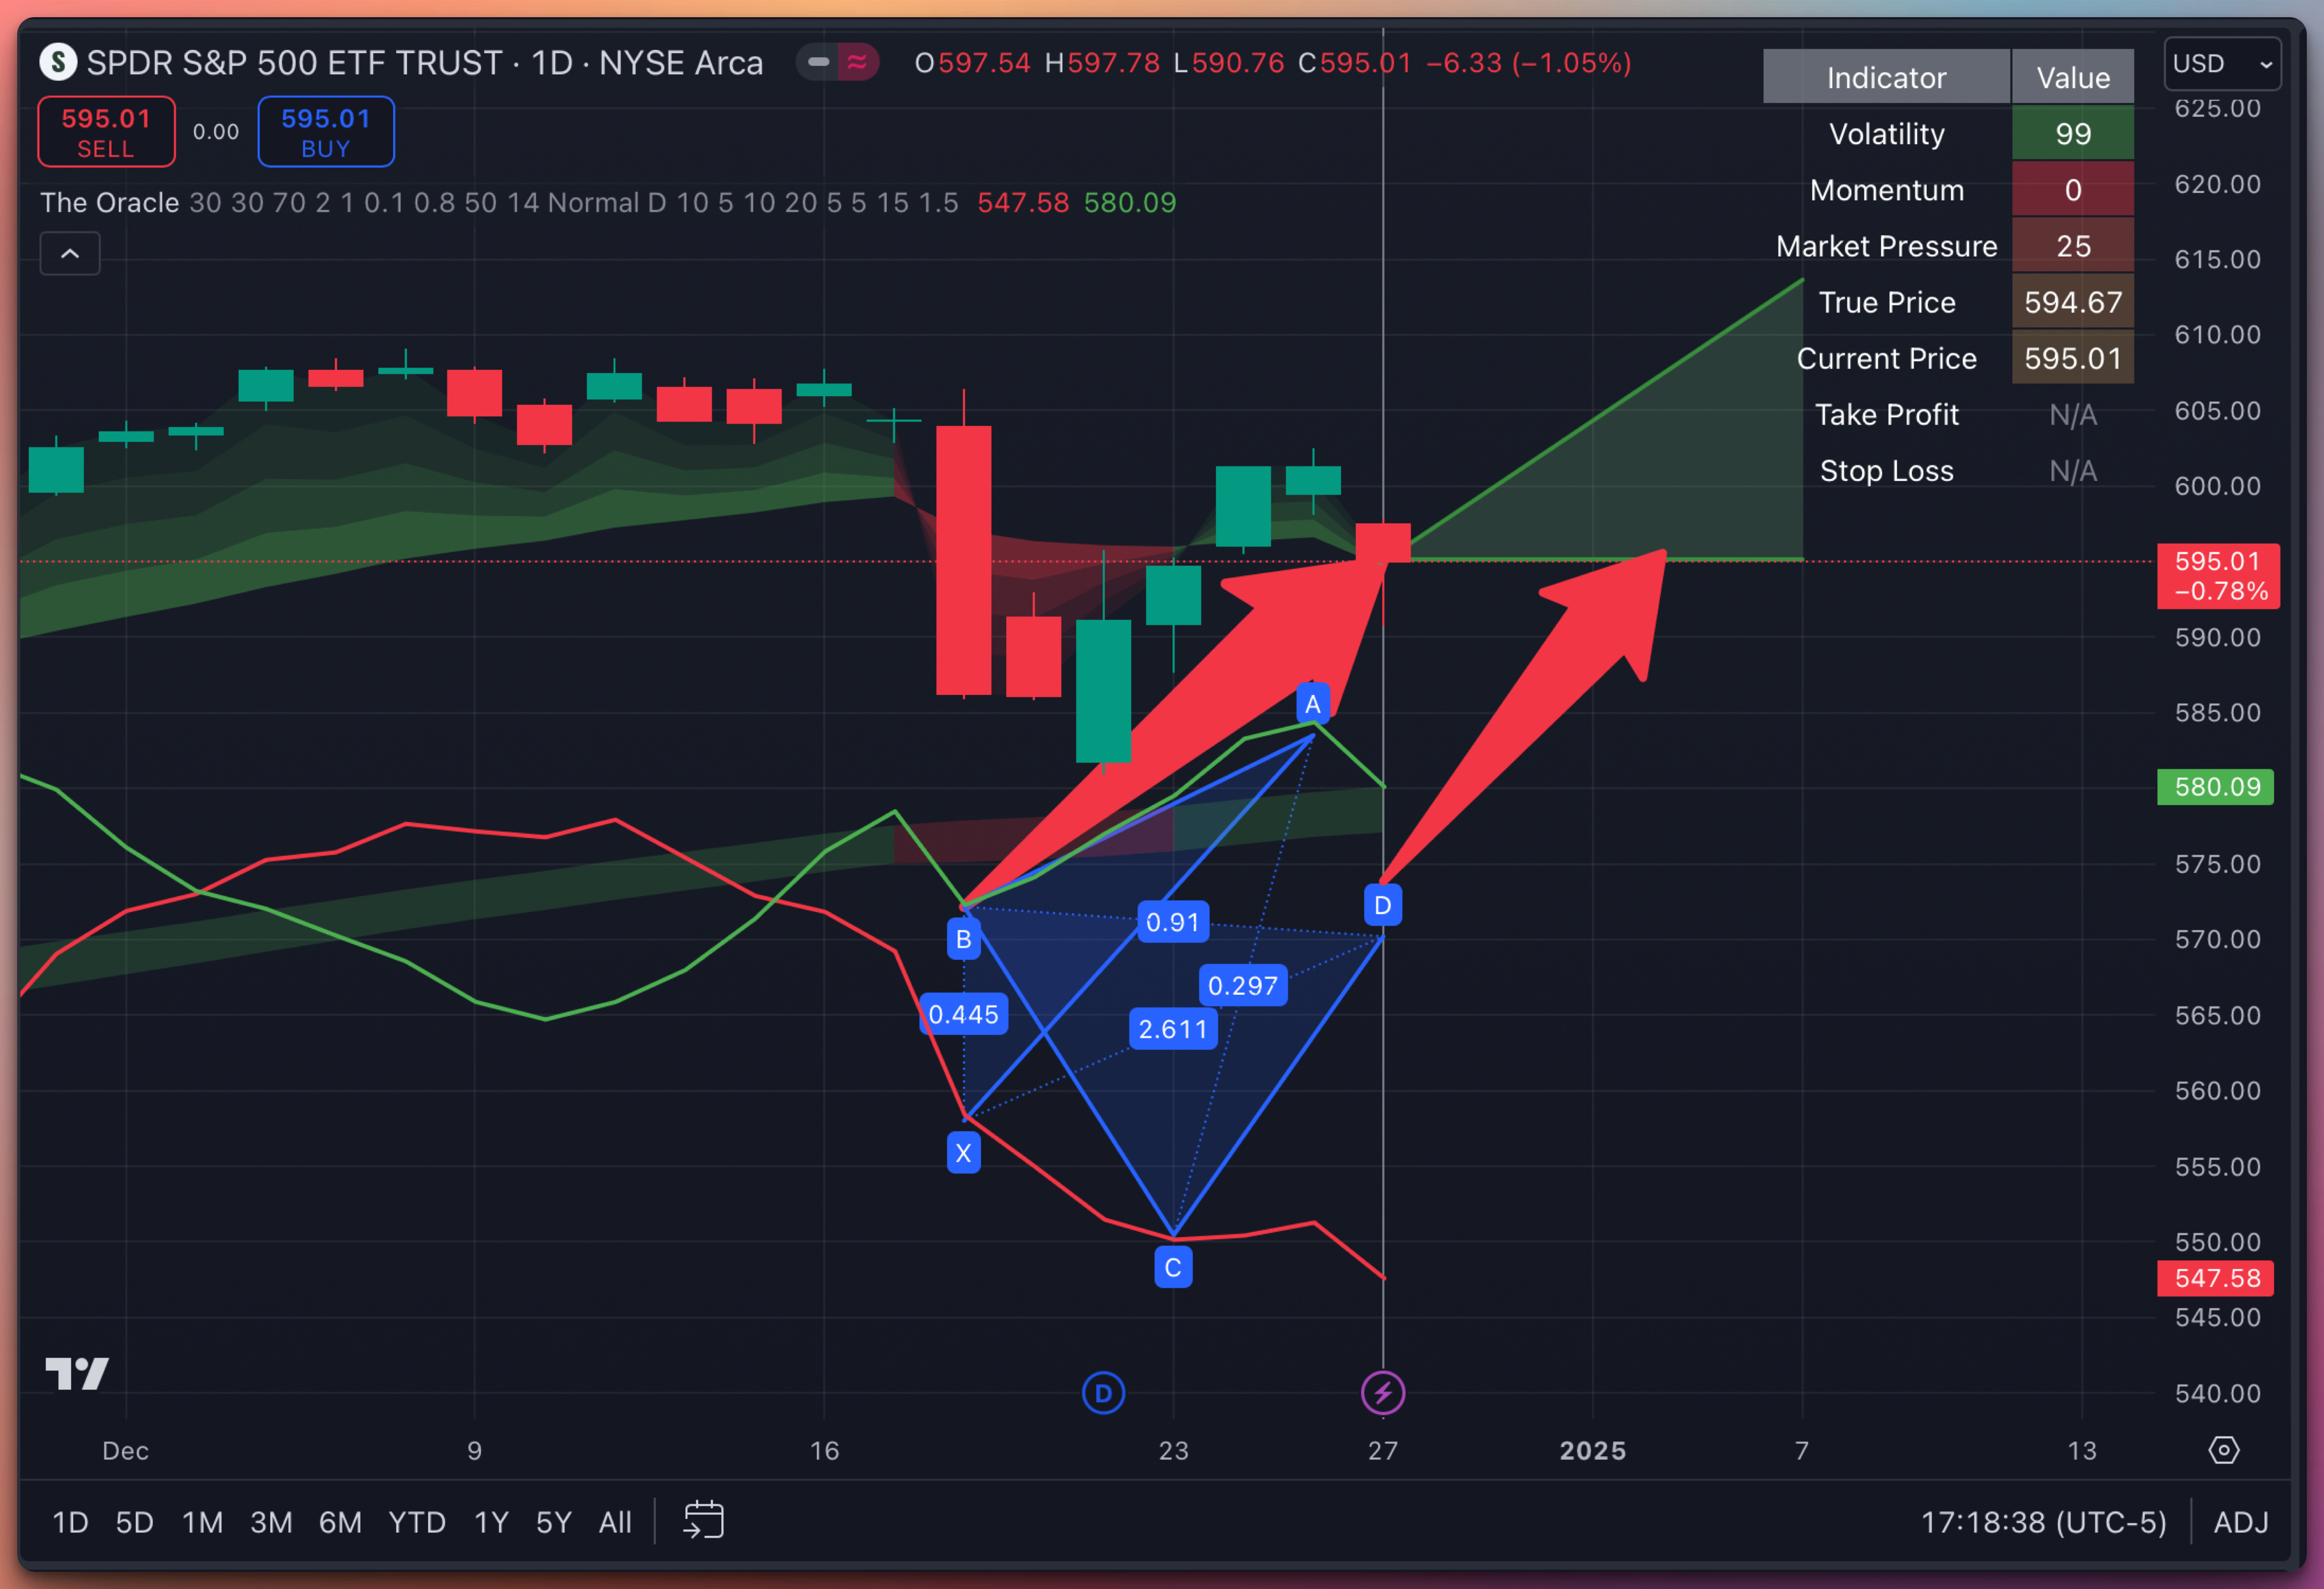Click harmonic pattern point C label
Image resolution: width=2324 pixels, height=1589 pixels.
1173,1268
